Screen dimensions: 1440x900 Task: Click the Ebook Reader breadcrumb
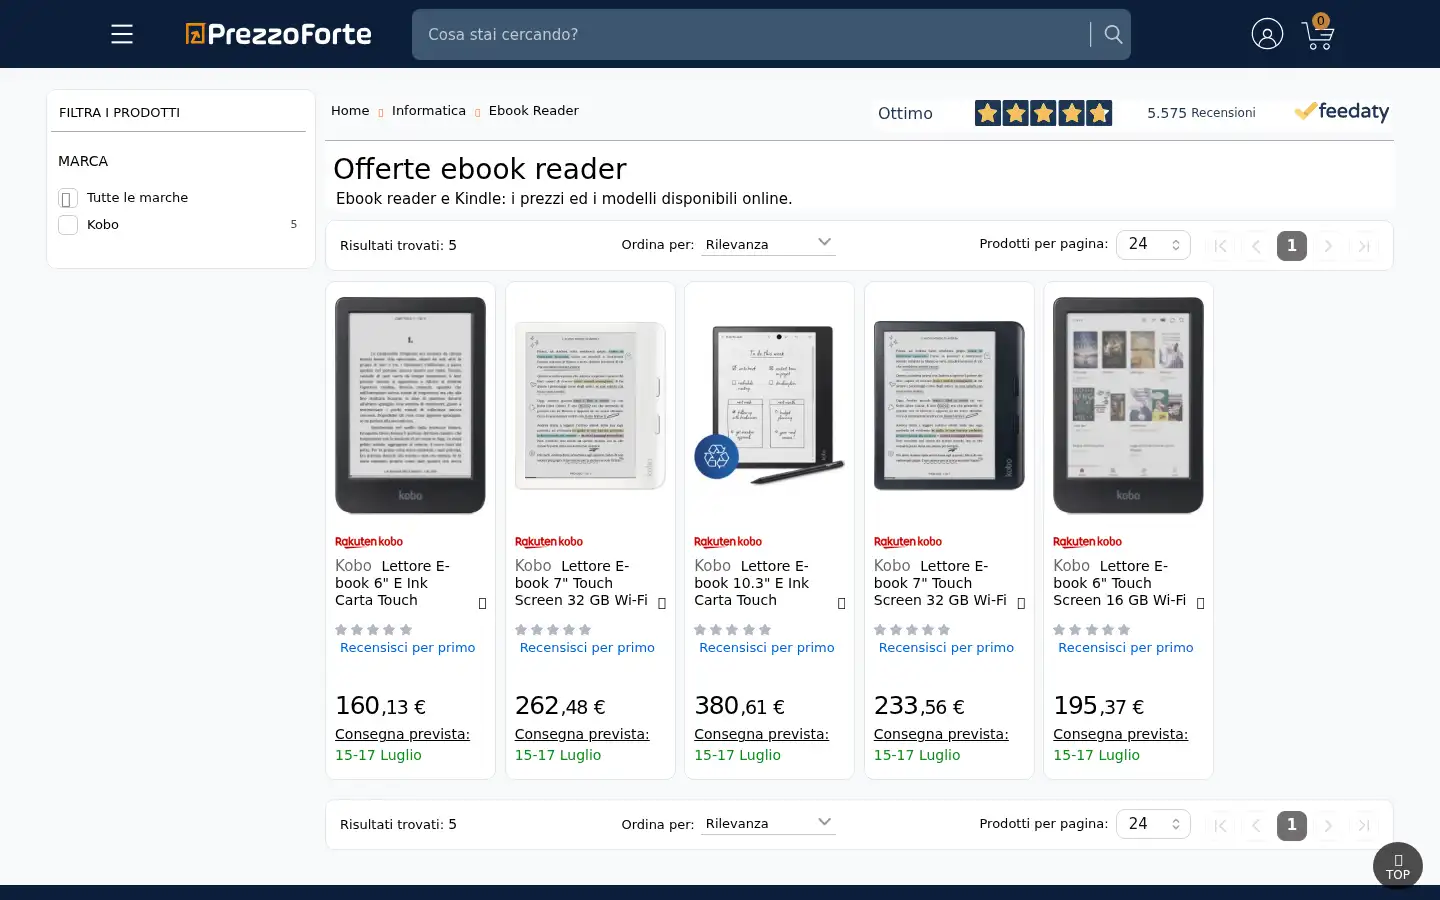(534, 111)
